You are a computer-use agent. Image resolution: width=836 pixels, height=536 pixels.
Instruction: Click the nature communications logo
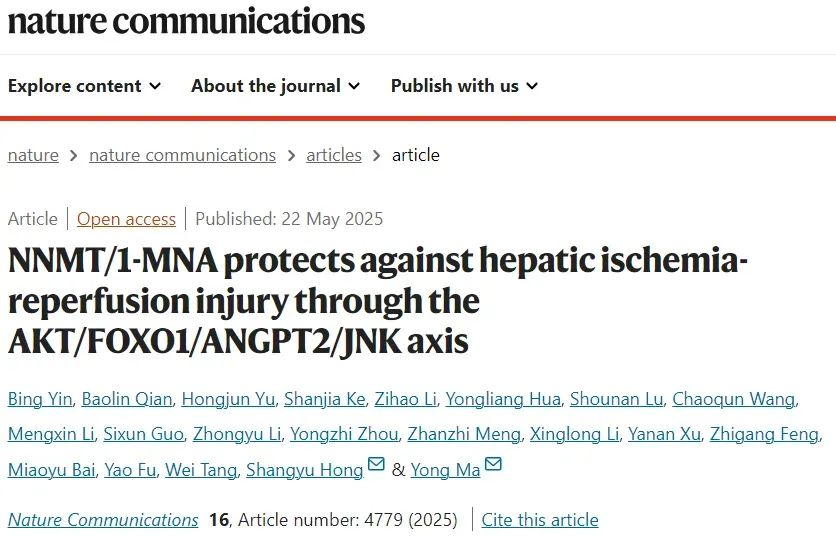[x=186, y=21]
